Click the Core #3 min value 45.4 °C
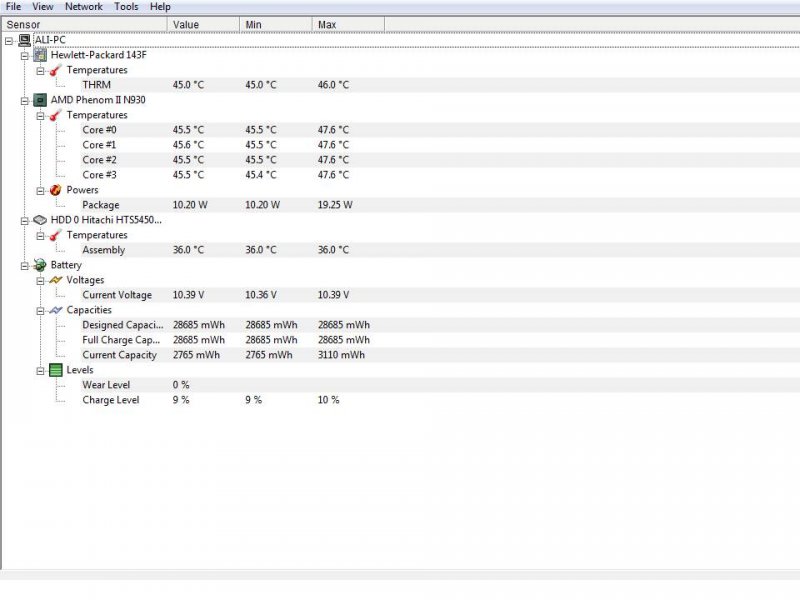This screenshot has height=600, width=800. [261, 175]
